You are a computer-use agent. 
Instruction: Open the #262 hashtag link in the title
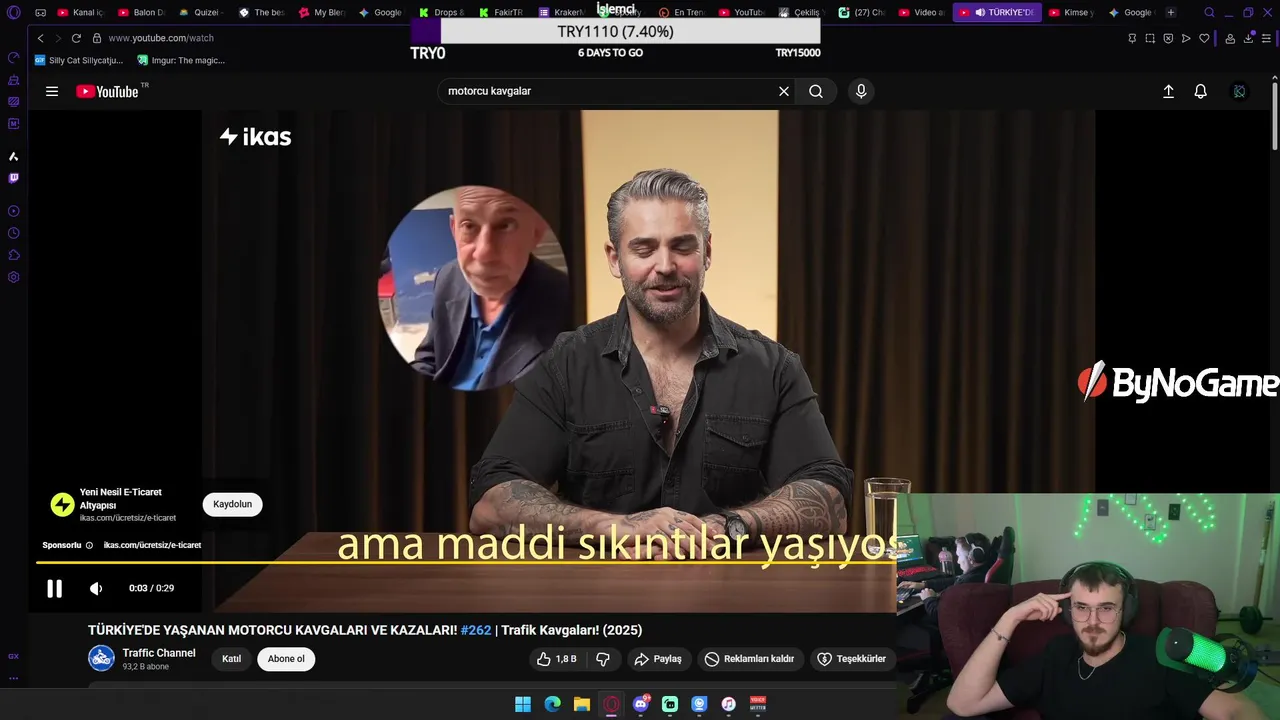coord(476,630)
